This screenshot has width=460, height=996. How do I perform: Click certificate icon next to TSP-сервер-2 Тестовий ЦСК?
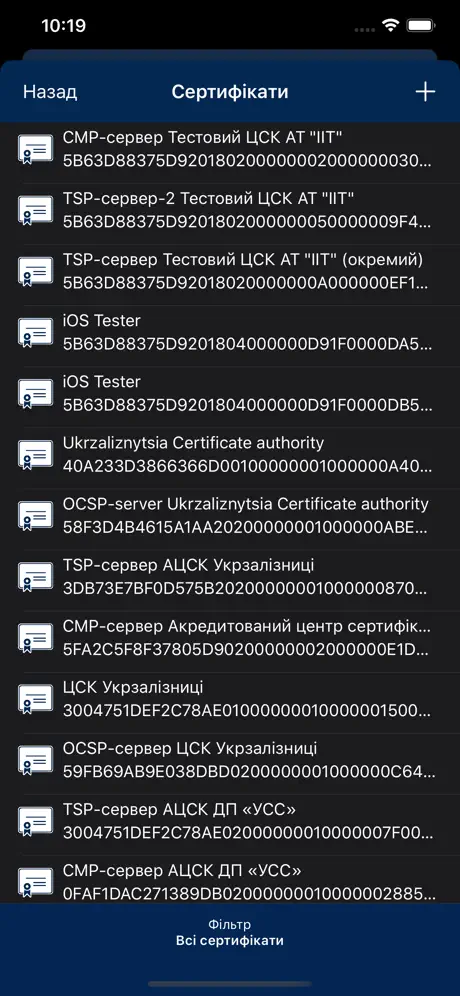pyautogui.click(x=35, y=211)
